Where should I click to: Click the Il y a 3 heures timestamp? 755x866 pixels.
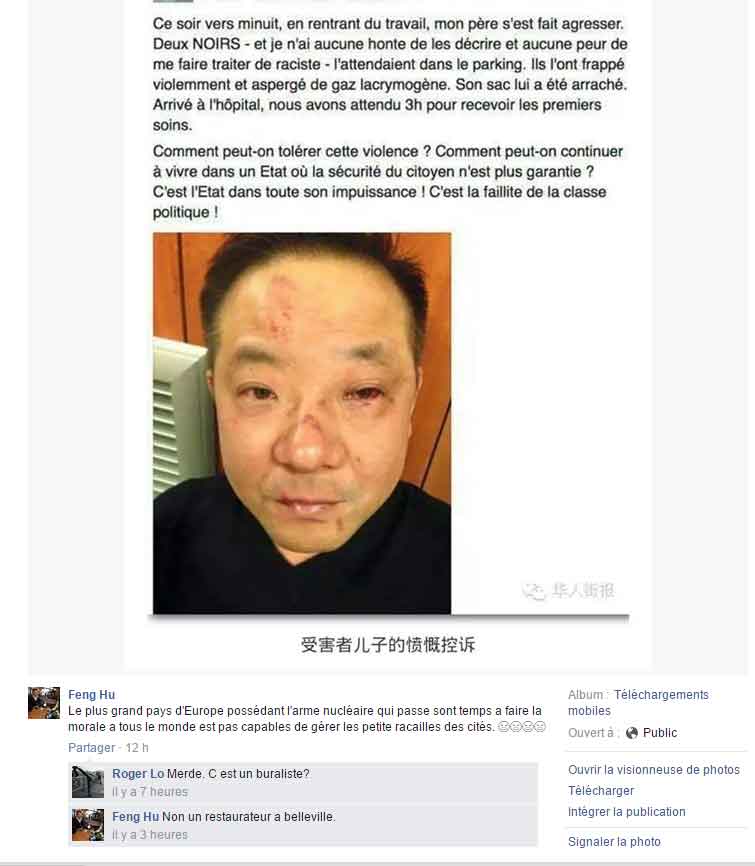[x=150, y=835]
